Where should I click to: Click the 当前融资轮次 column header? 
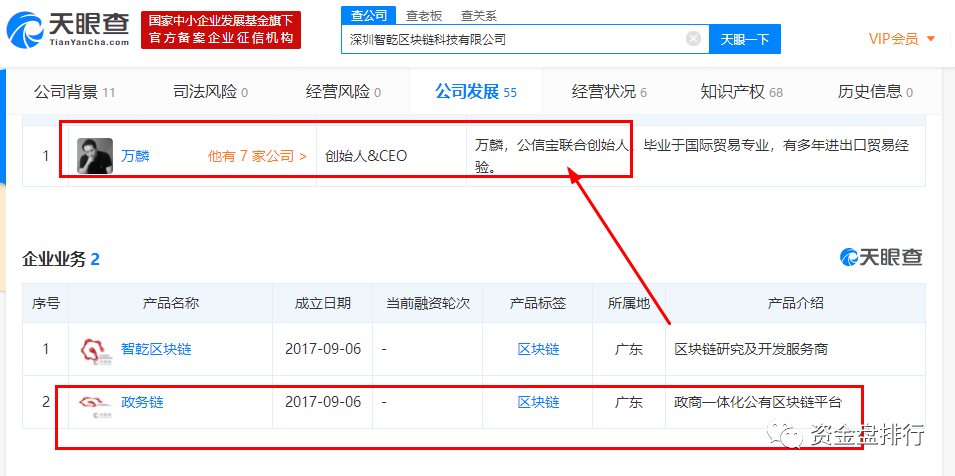pos(428,303)
